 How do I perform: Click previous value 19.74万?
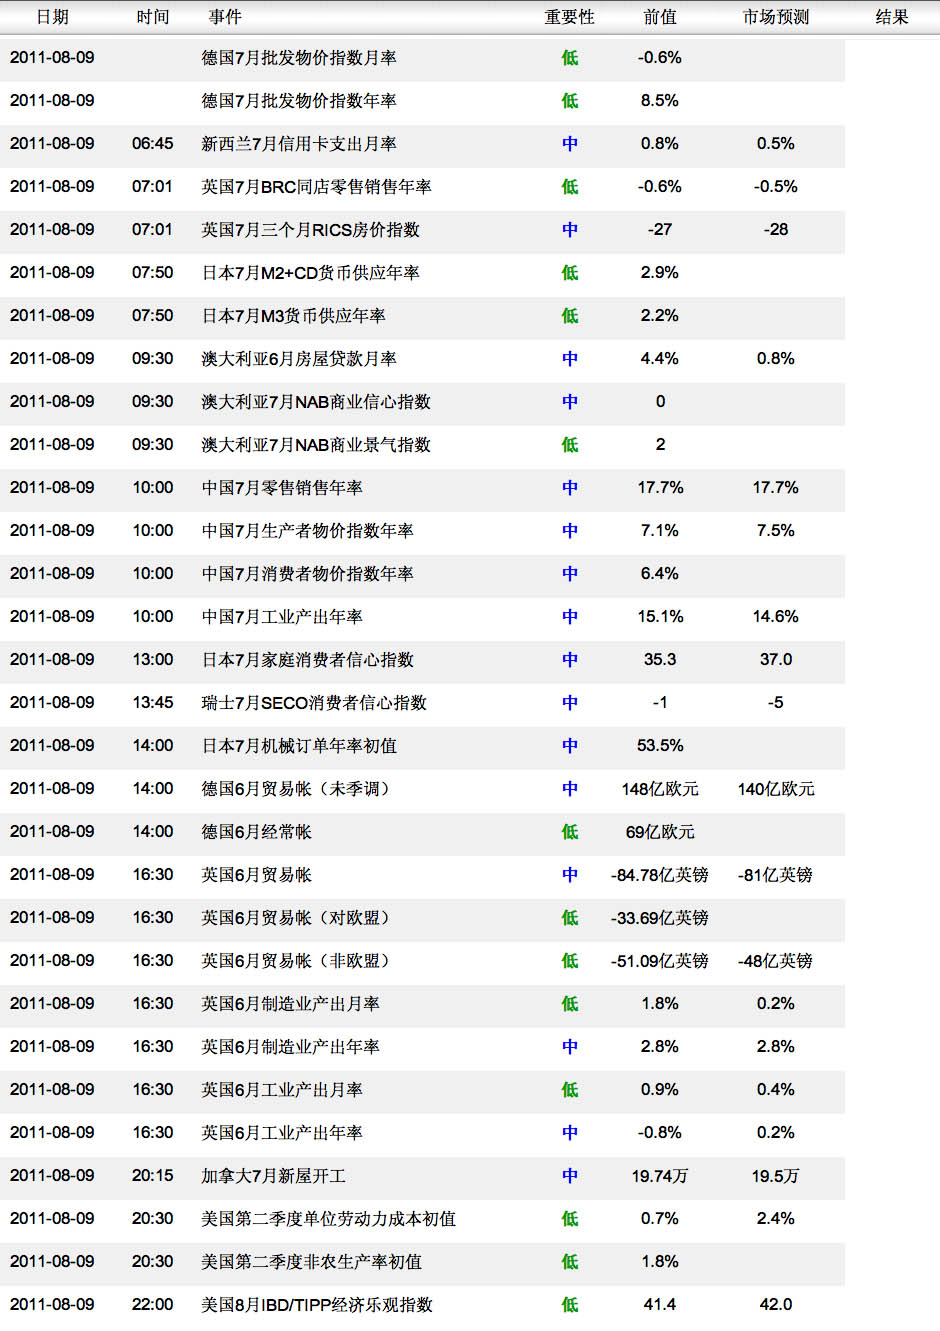pyautogui.click(x=660, y=1176)
